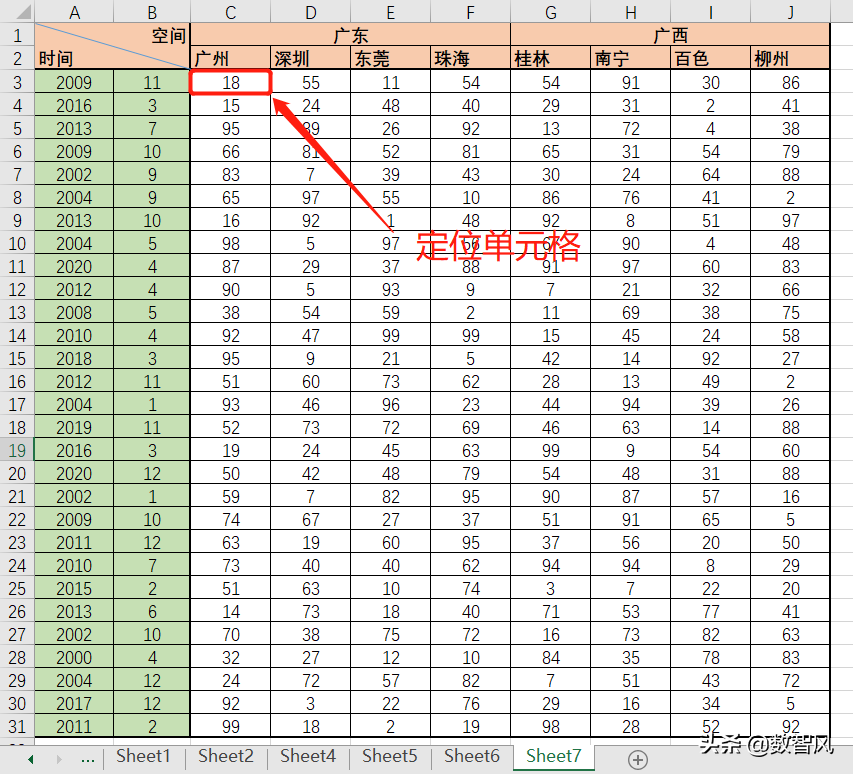Click the 2009 cell in row 3
853x774 pixels.
tap(74, 81)
